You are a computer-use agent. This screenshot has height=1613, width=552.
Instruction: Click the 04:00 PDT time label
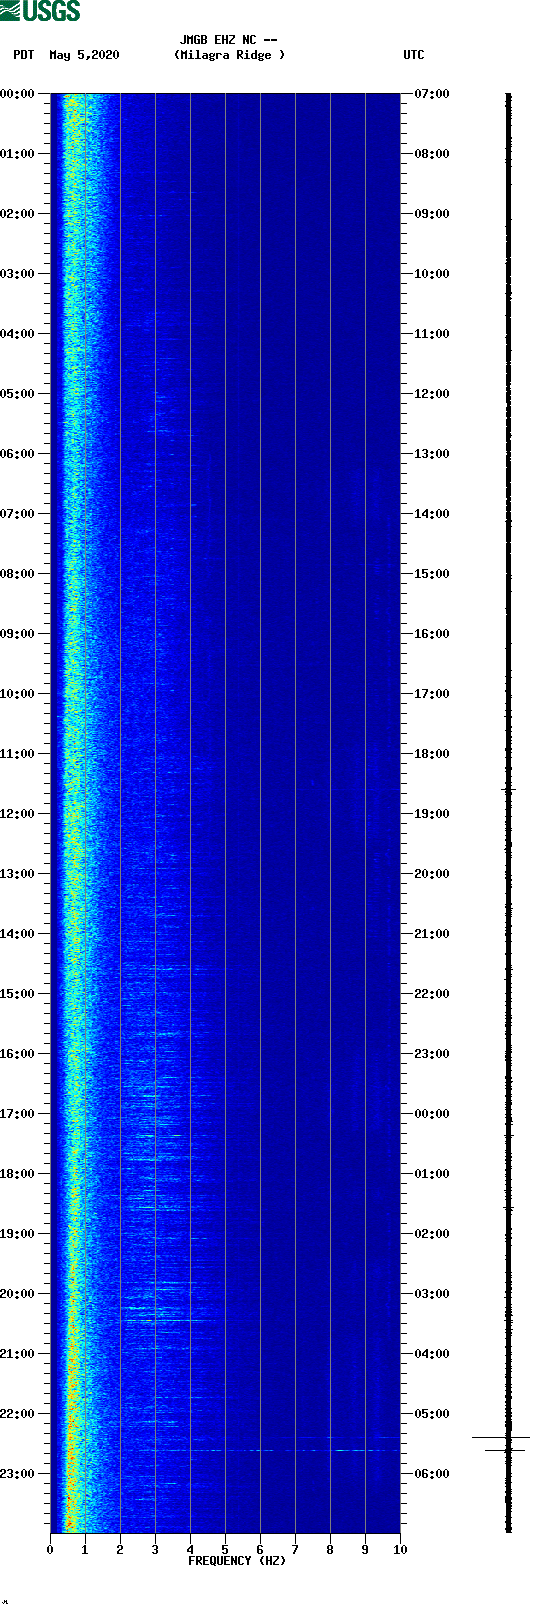18,334
